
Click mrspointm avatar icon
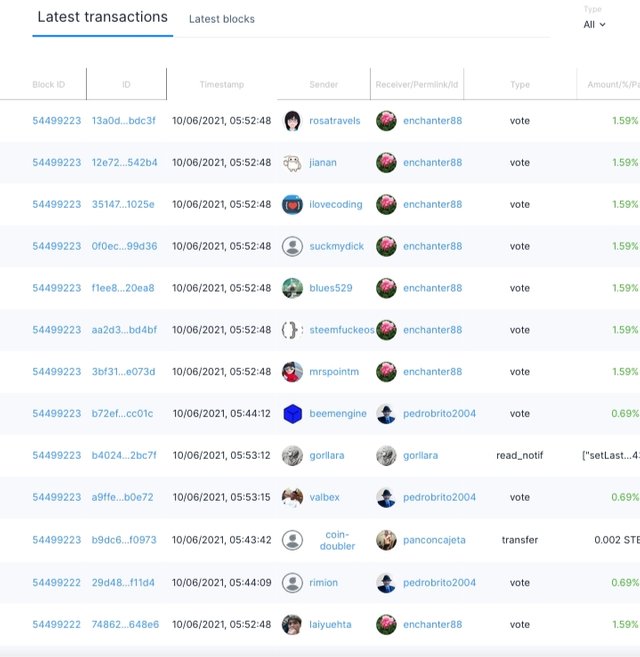[292, 372]
